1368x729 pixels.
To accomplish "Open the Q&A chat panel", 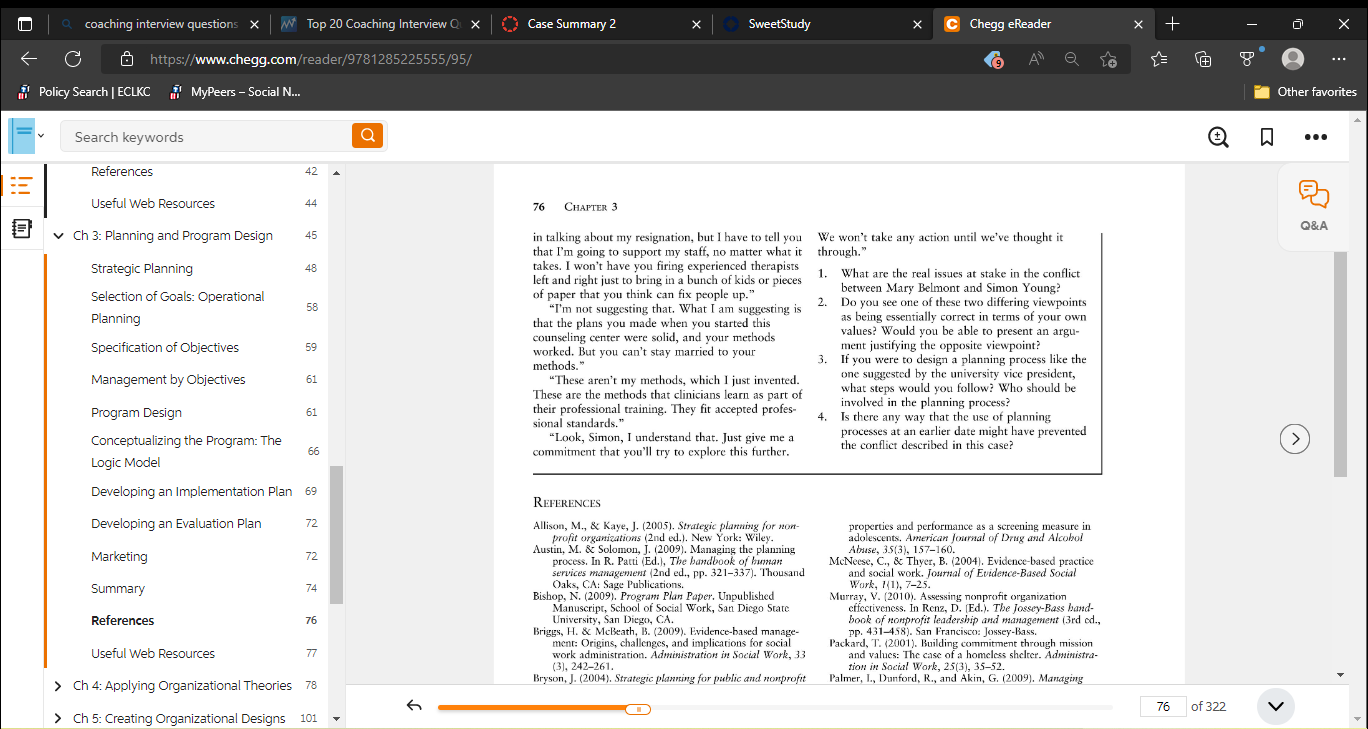I will click(1314, 206).
